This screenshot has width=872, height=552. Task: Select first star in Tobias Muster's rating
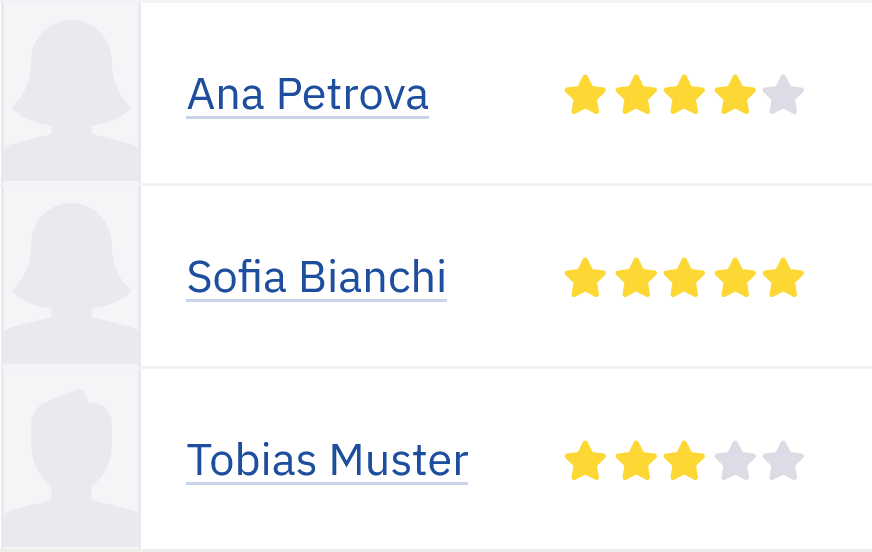tap(585, 460)
